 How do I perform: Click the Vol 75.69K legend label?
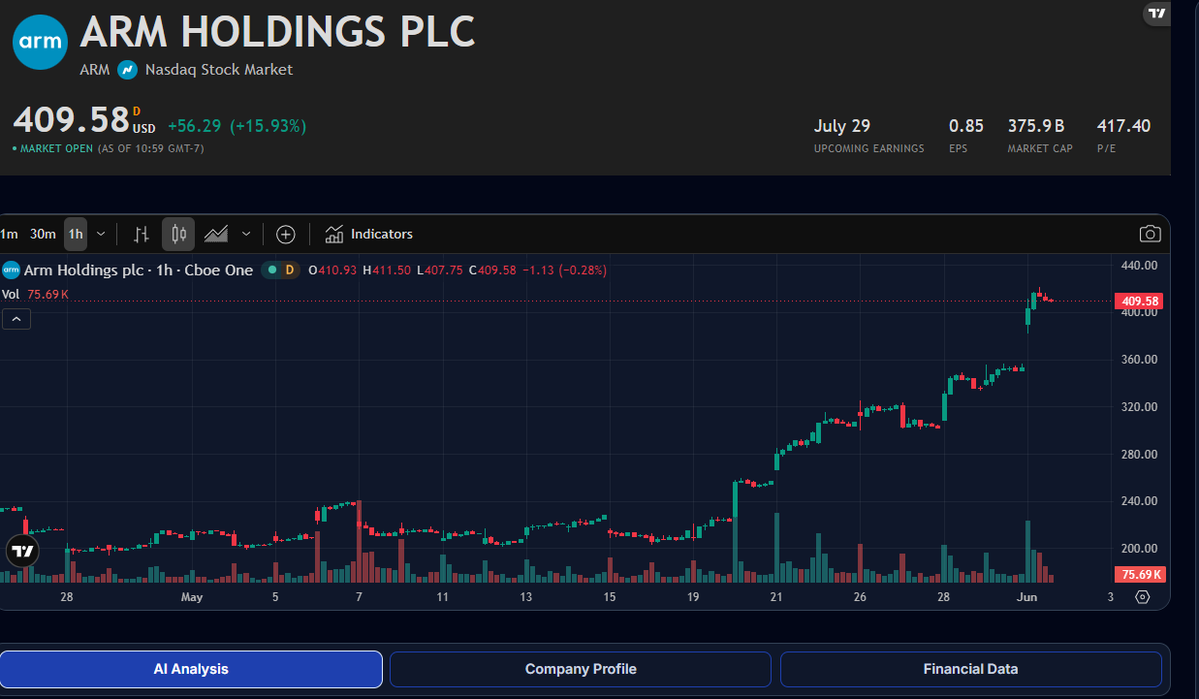(35, 294)
